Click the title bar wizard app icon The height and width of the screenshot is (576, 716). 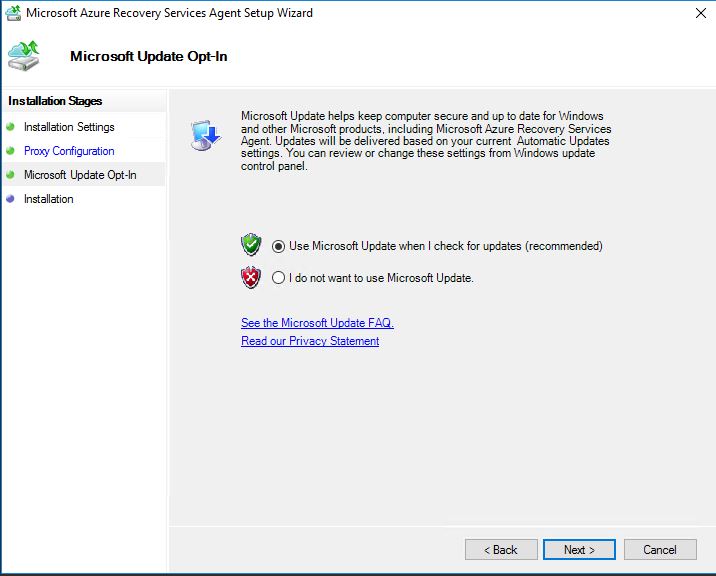(x=13, y=13)
